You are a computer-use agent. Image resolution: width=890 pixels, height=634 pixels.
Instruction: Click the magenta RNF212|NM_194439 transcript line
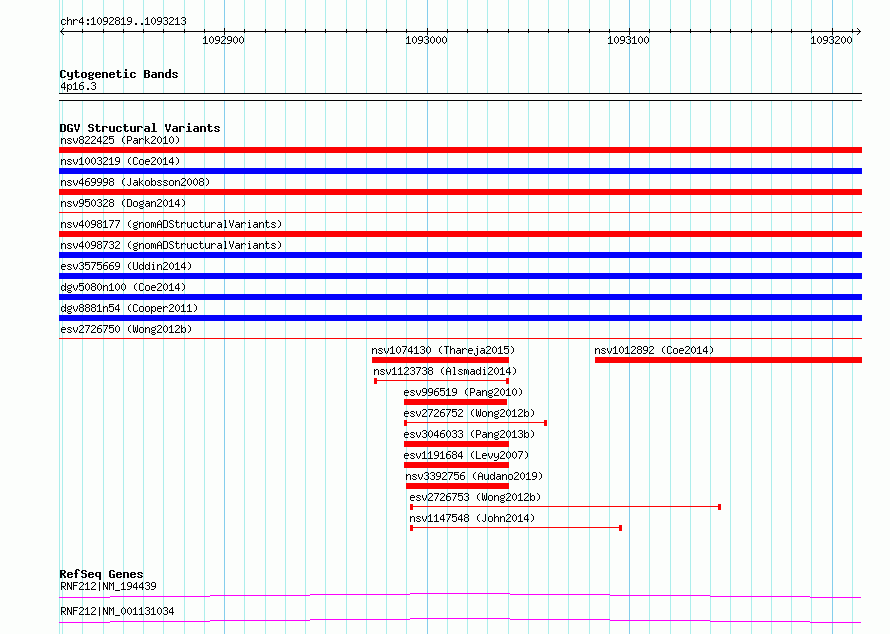tap(460, 595)
